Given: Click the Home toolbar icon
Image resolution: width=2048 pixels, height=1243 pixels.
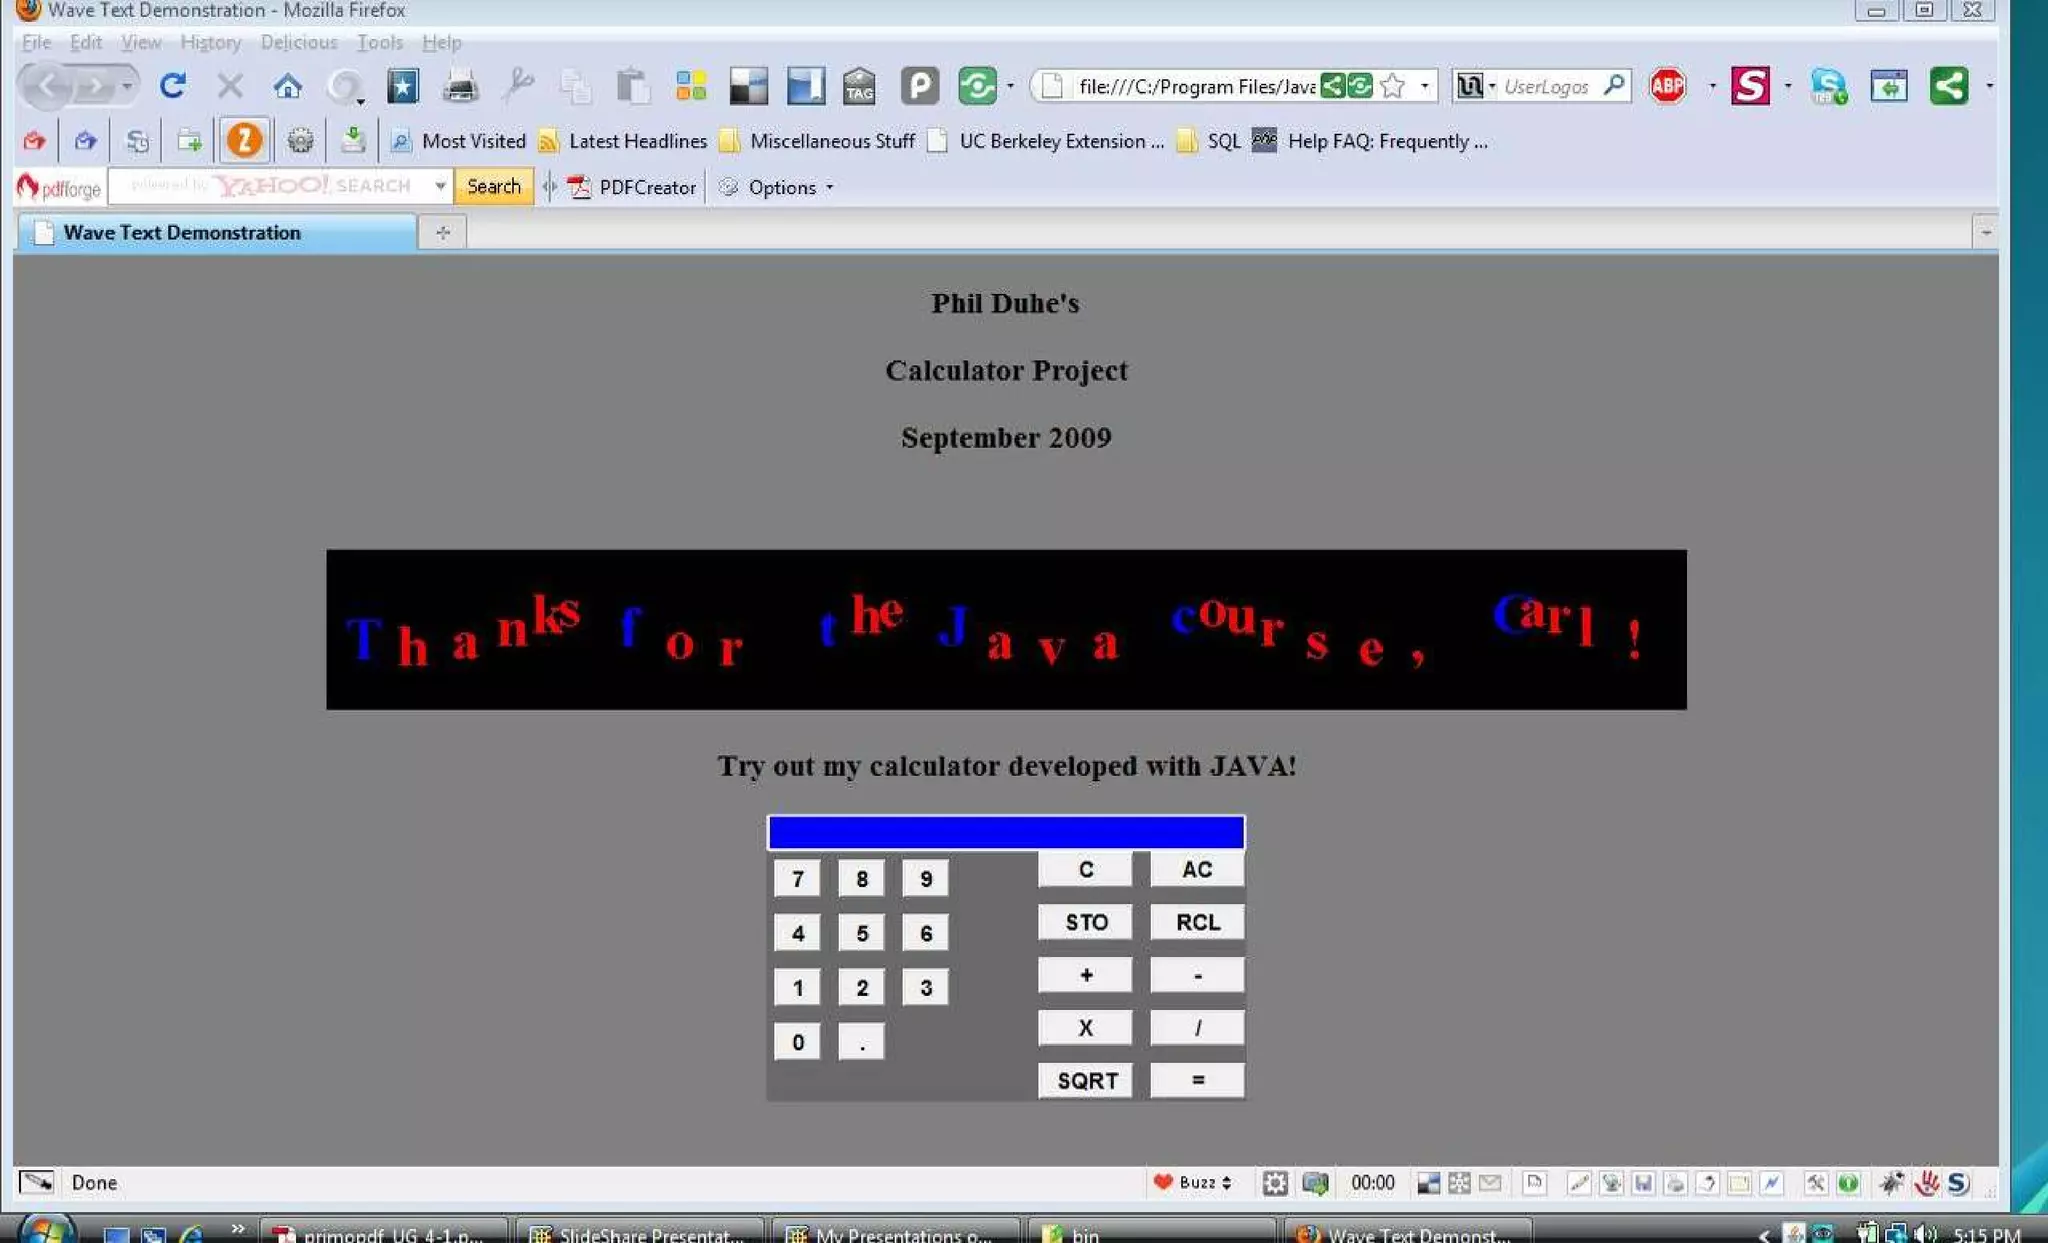Looking at the screenshot, I should pyautogui.click(x=288, y=86).
